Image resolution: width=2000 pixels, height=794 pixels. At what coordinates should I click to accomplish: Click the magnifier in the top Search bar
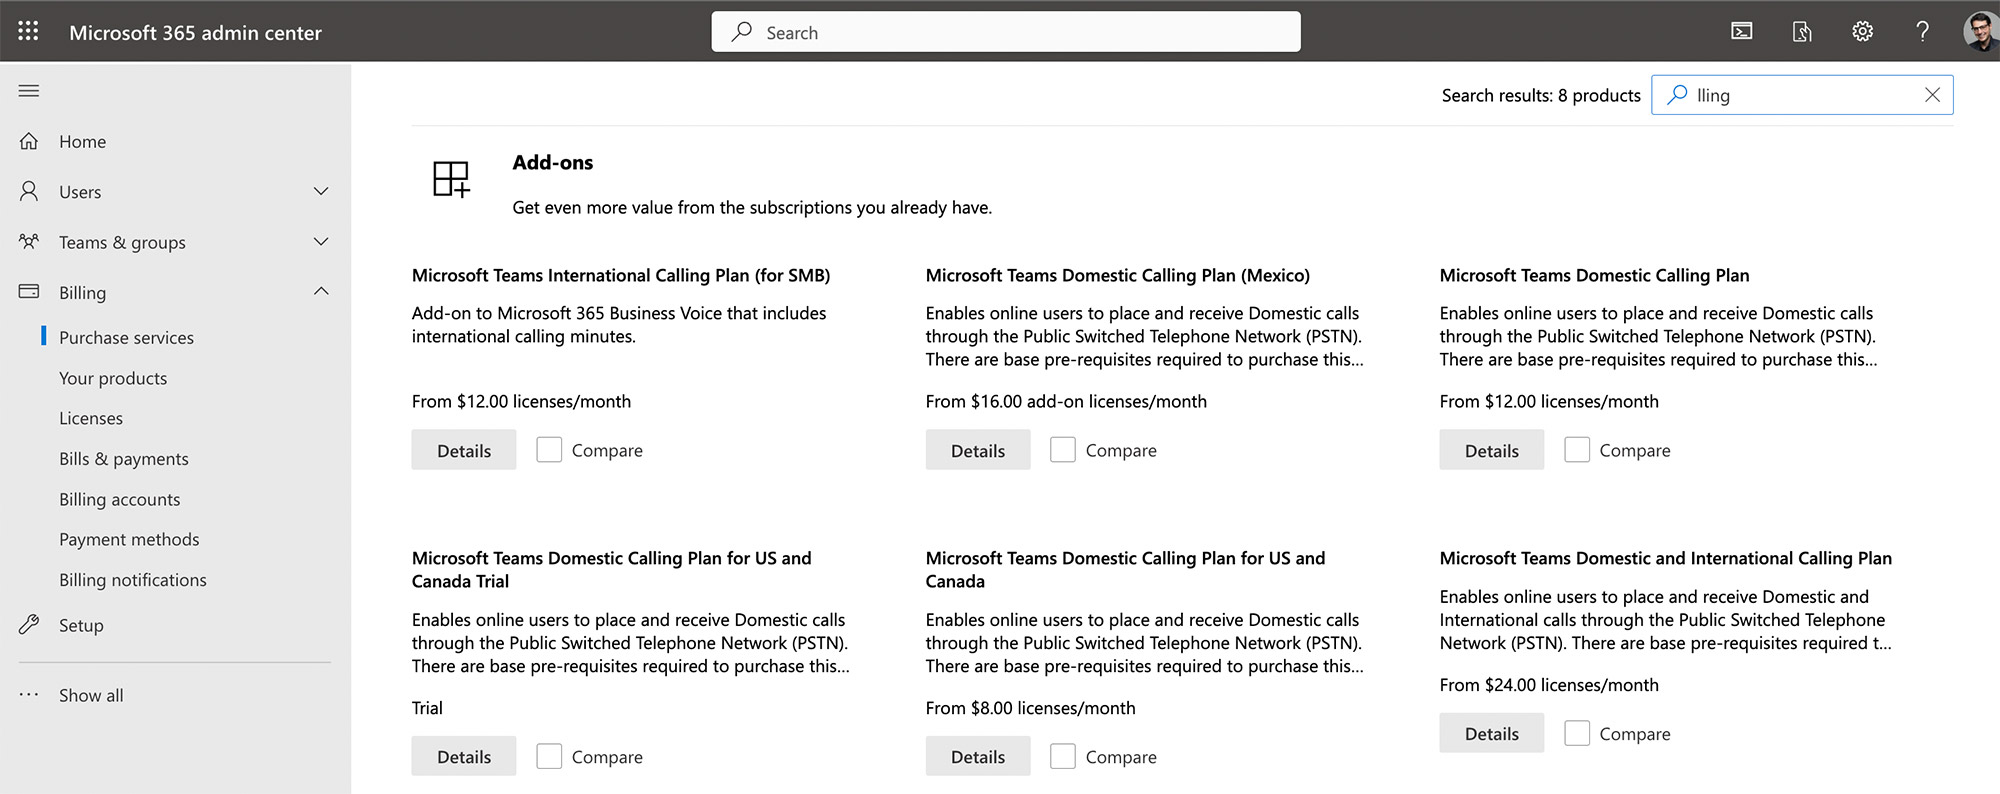tap(741, 31)
